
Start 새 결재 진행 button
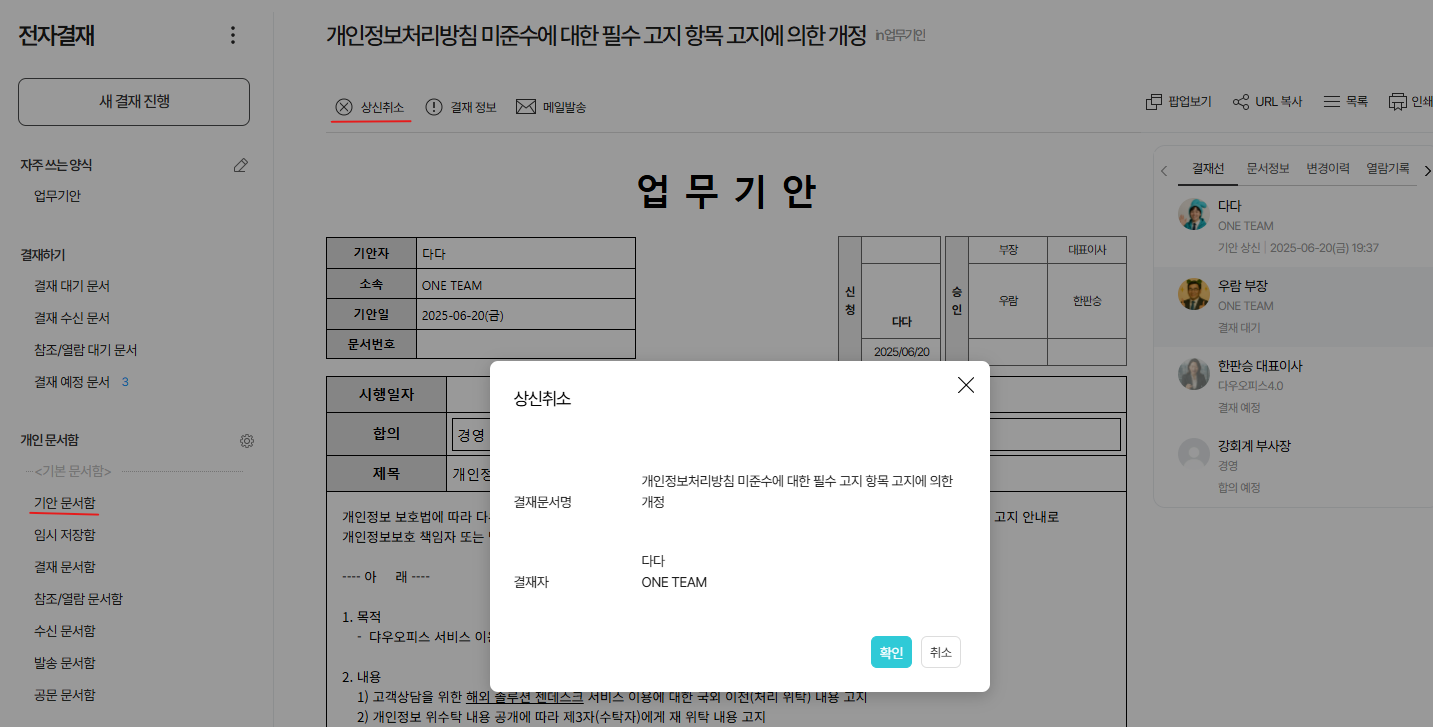pyautogui.click(x=134, y=102)
